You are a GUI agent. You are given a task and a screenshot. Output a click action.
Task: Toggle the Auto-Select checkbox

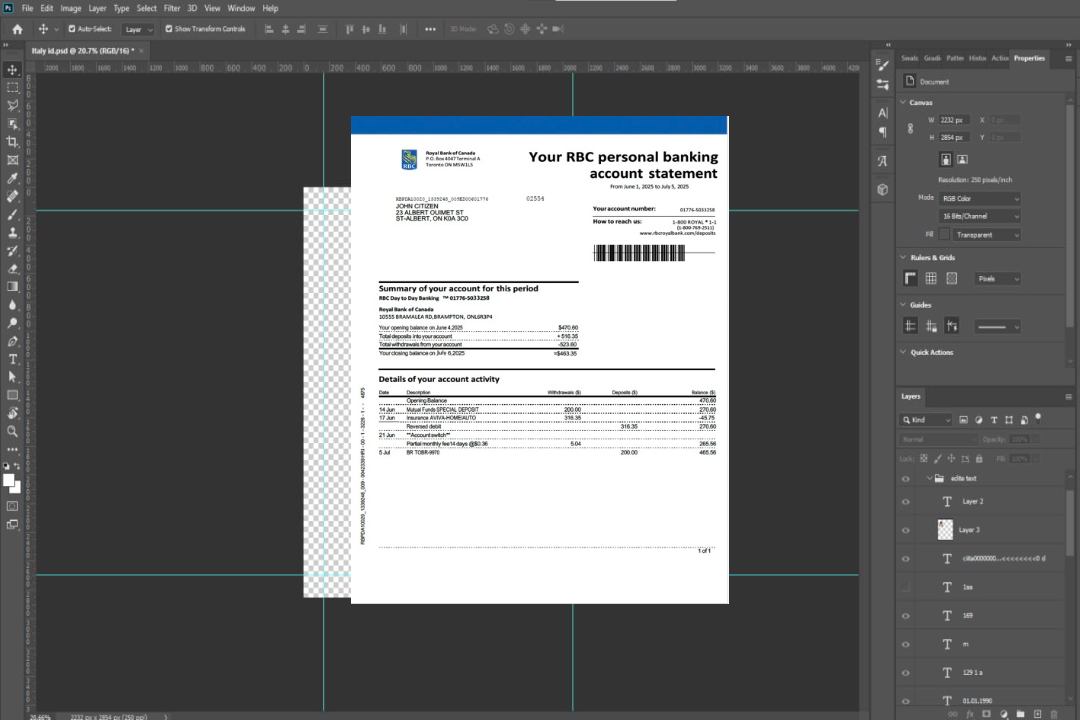coord(72,29)
